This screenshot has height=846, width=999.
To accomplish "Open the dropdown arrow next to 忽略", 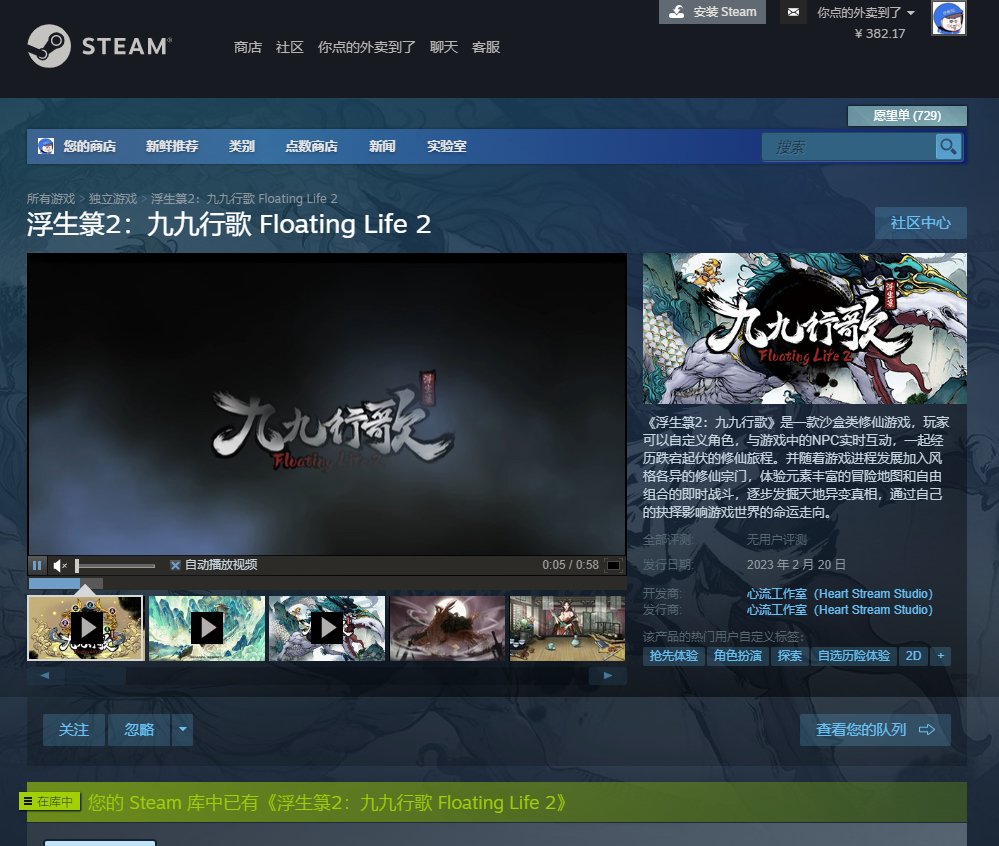I will [182, 730].
